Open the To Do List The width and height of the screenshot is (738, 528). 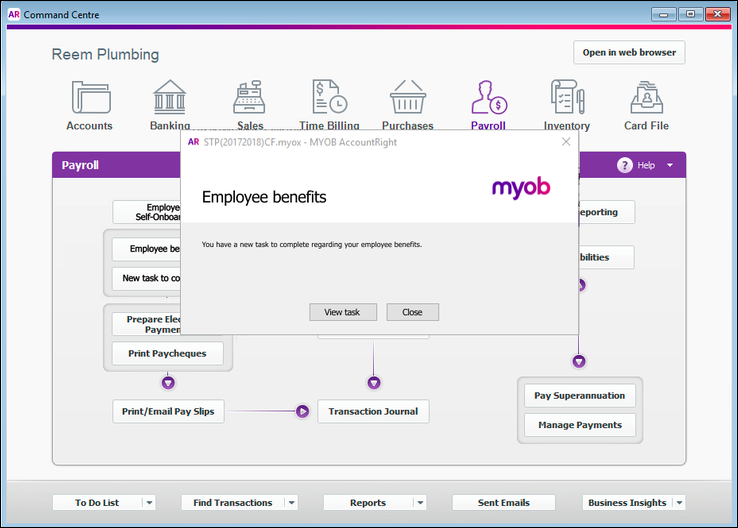tap(97, 503)
